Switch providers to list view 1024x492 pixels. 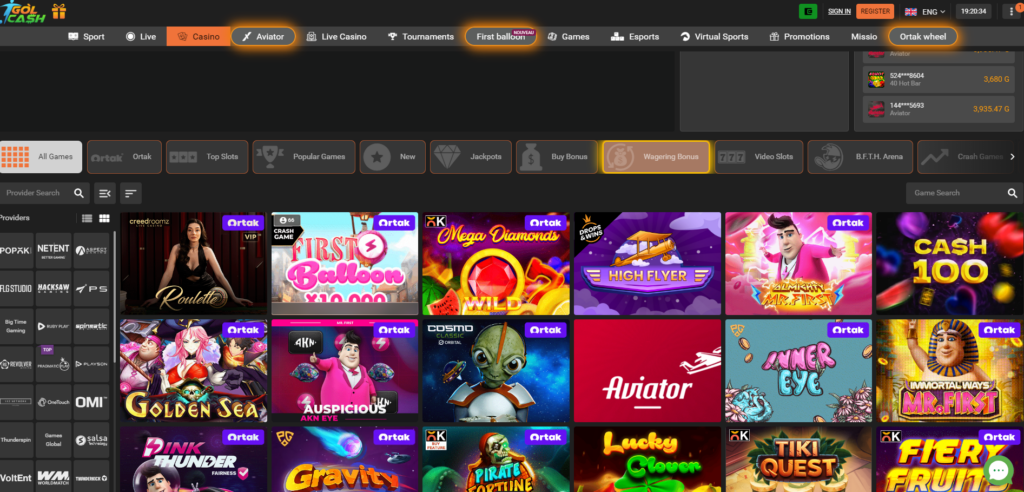[87, 218]
